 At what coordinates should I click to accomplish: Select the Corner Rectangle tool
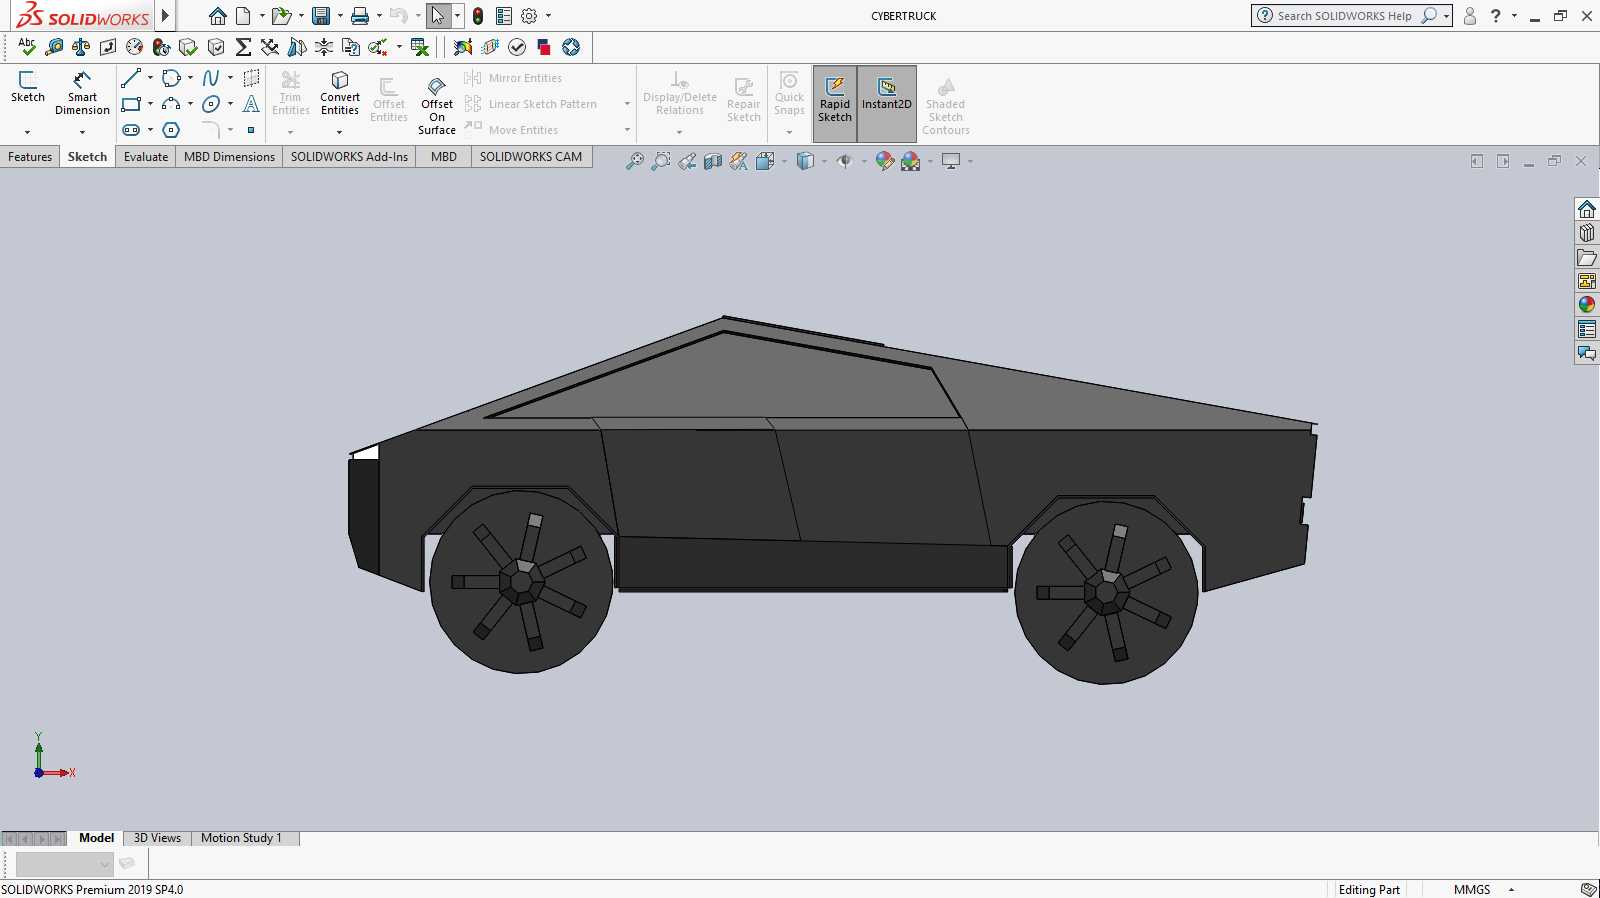(x=131, y=104)
